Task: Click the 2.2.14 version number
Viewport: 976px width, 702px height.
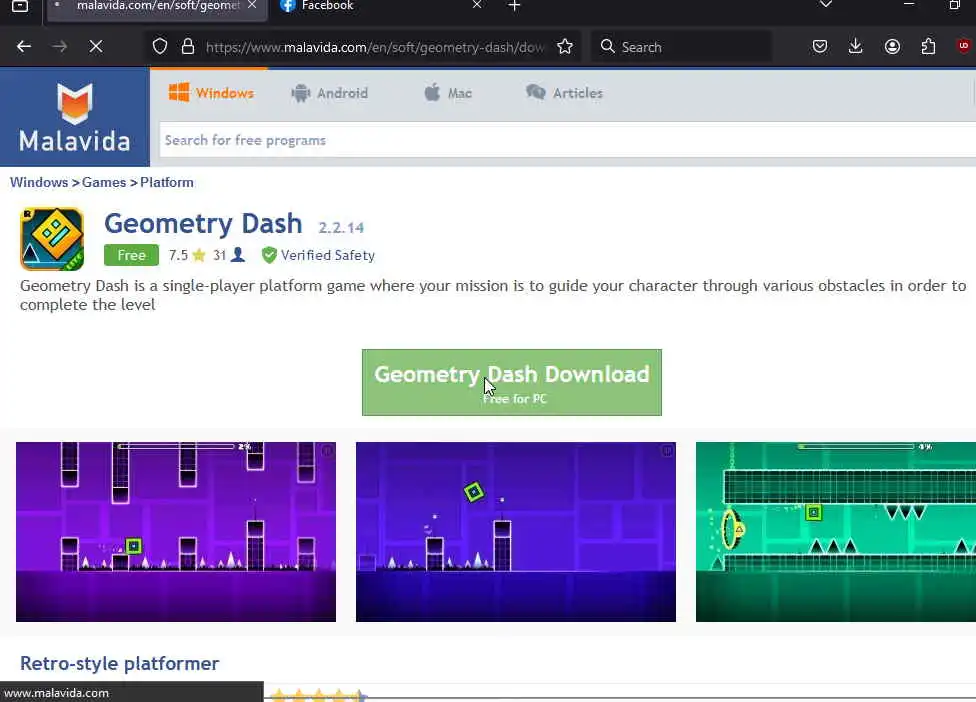Action: point(341,228)
